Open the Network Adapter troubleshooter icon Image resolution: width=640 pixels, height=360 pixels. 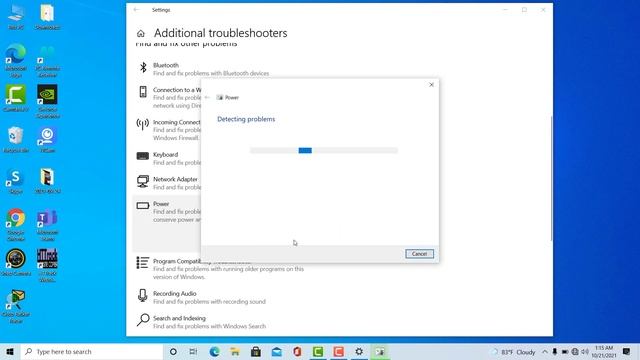142,181
